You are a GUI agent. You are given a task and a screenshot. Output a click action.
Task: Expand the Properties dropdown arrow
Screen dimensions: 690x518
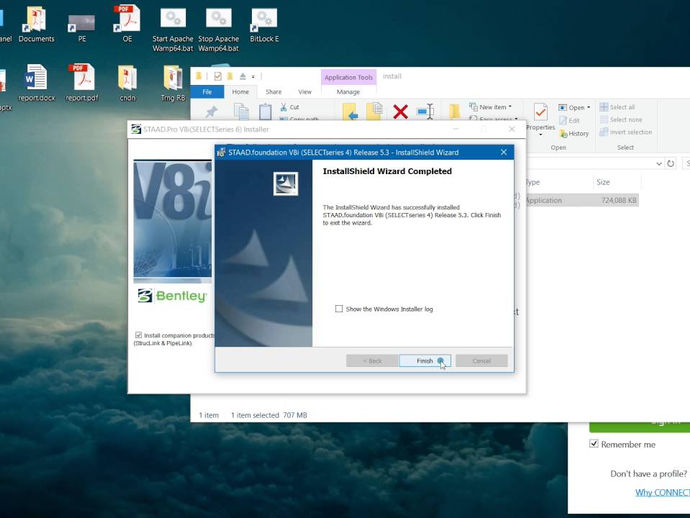pyautogui.click(x=540, y=134)
